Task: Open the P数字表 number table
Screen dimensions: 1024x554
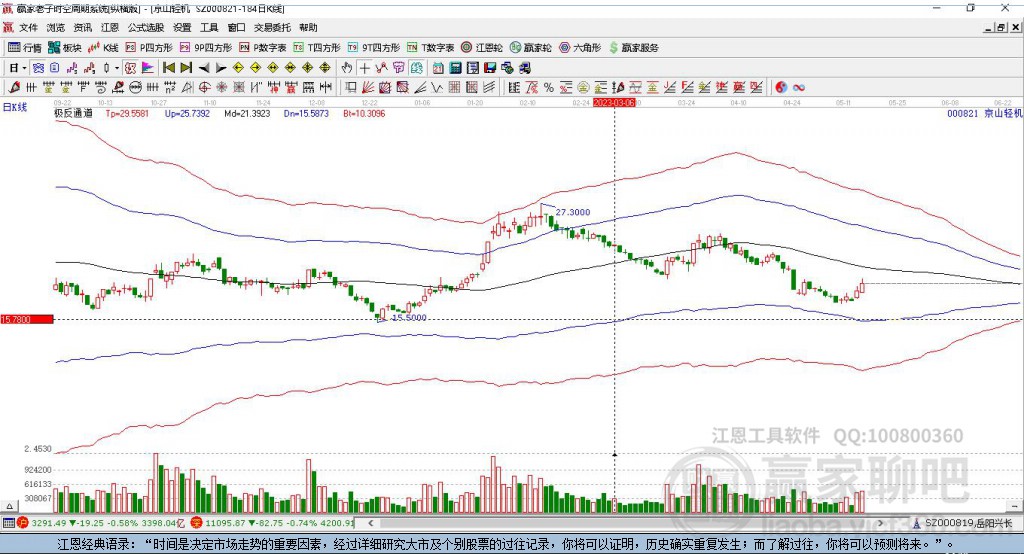Action: (263, 48)
